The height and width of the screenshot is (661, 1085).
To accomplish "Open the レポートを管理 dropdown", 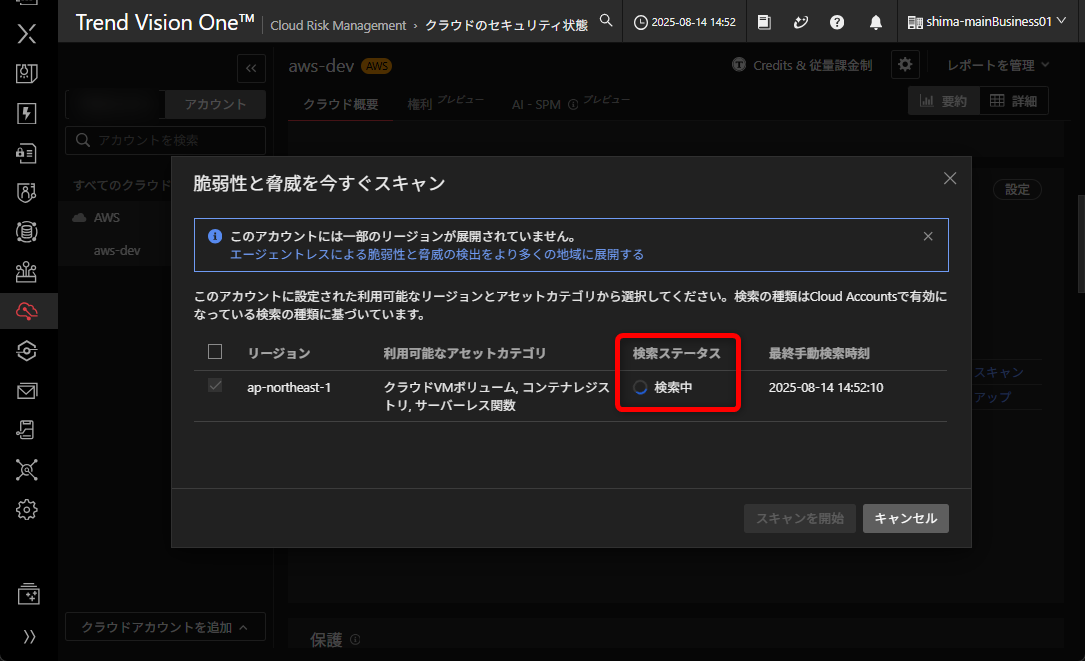I will (999, 65).
